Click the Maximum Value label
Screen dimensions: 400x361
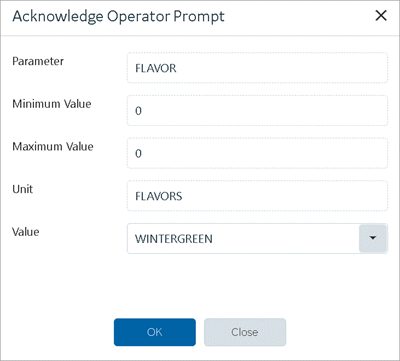click(x=53, y=147)
